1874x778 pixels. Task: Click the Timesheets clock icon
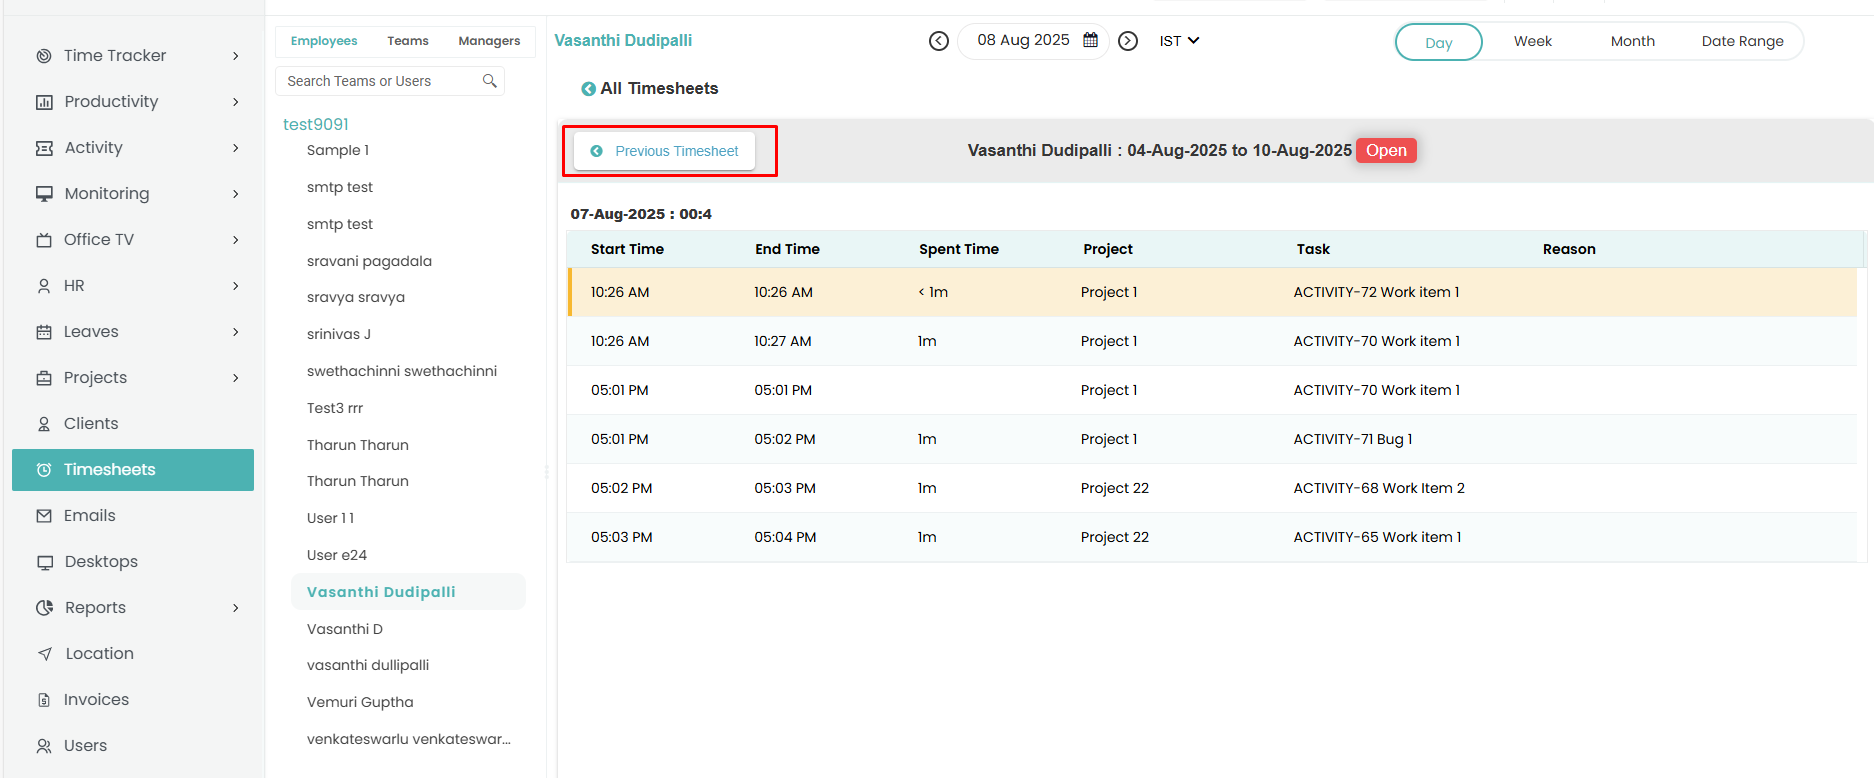point(44,470)
